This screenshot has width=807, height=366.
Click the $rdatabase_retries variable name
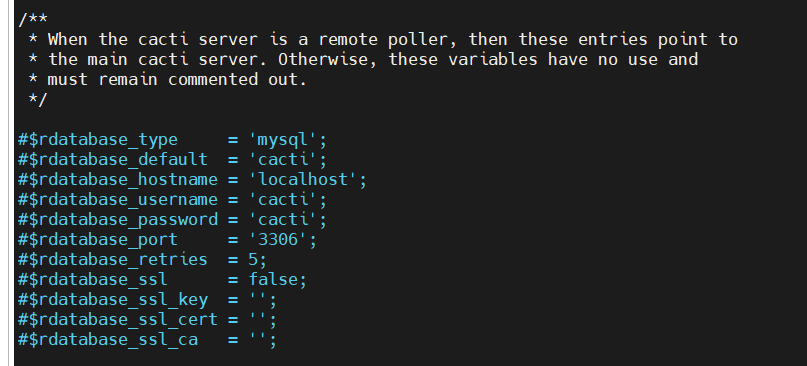tap(118, 259)
